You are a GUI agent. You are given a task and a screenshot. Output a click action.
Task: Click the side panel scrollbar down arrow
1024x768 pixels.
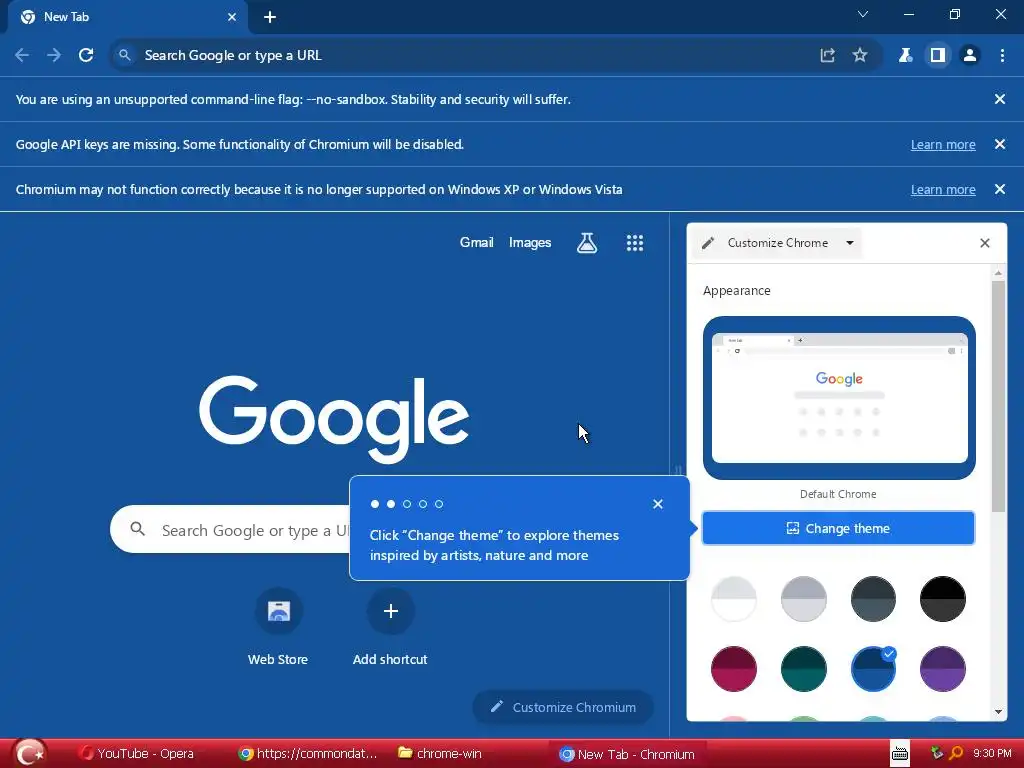pos(999,712)
